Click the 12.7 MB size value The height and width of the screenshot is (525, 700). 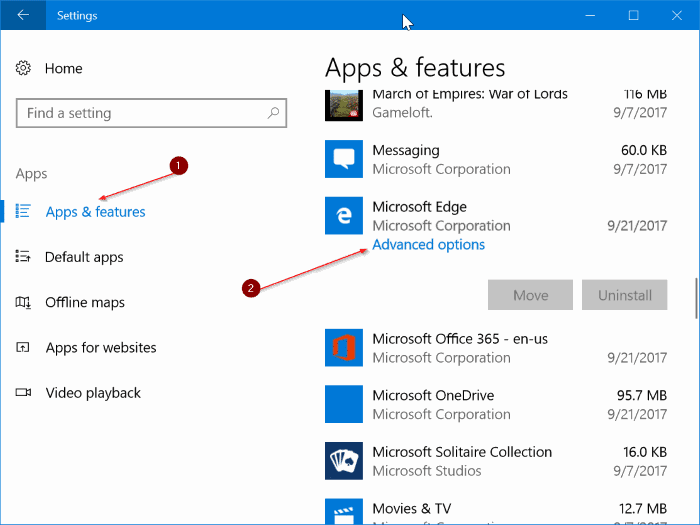point(643,508)
